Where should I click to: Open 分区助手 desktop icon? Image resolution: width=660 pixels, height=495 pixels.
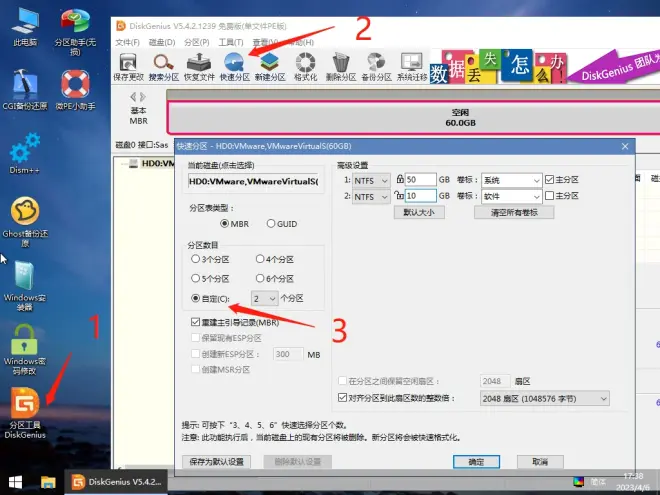click(75, 32)
